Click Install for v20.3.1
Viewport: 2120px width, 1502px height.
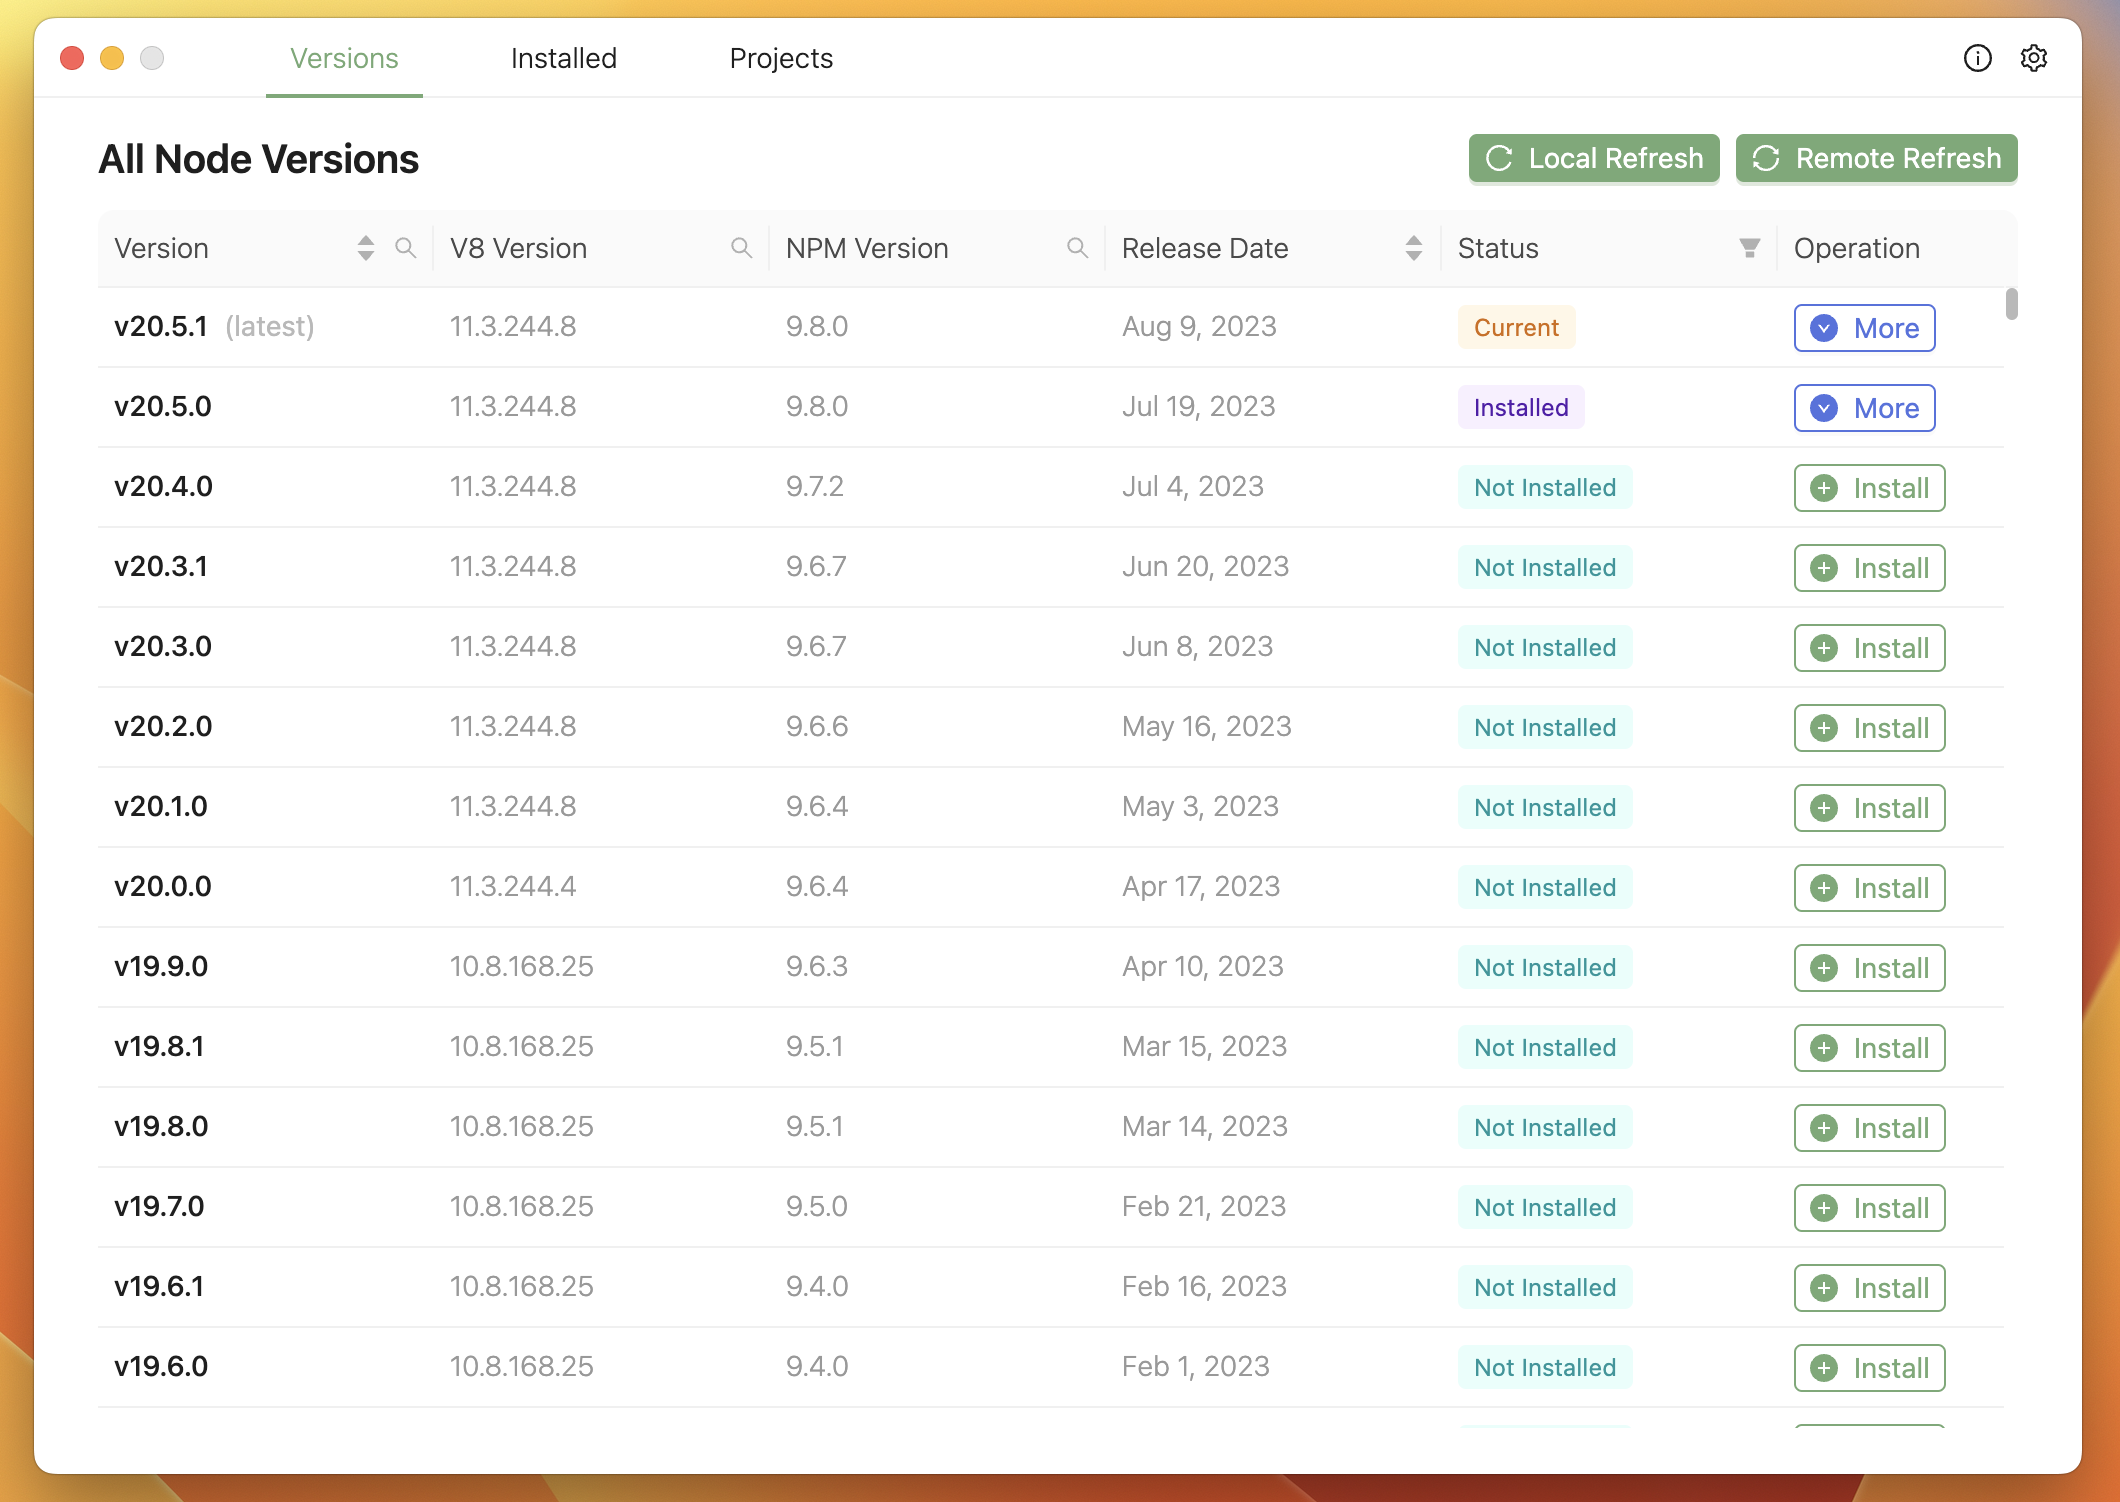tap(1868, 567)
